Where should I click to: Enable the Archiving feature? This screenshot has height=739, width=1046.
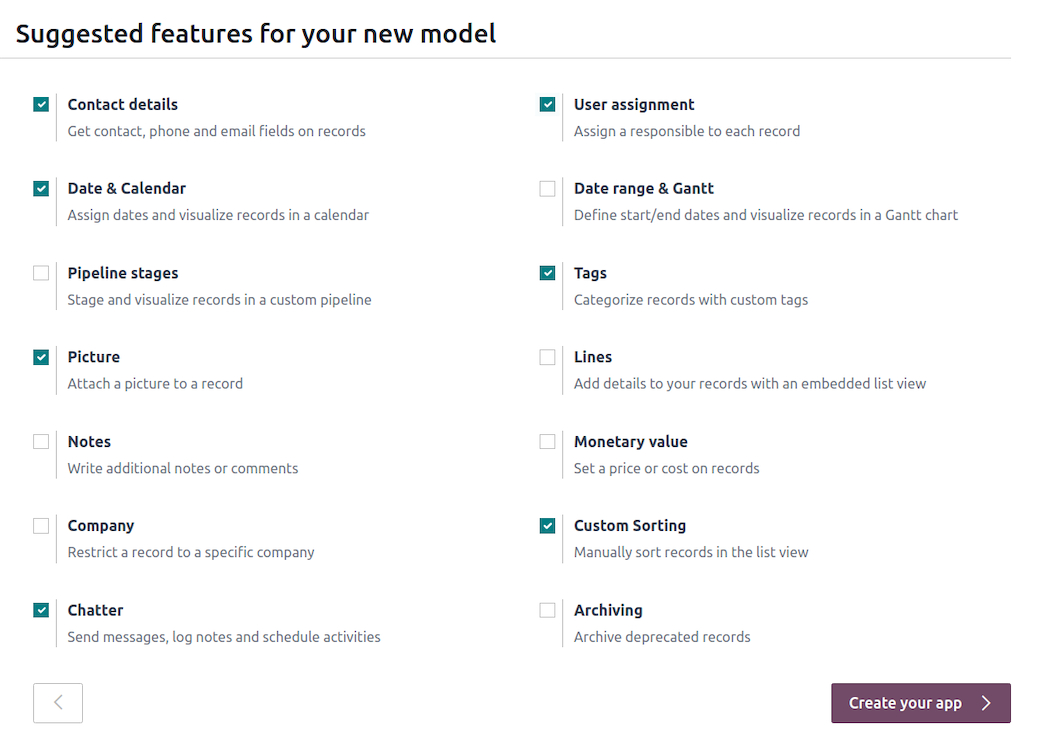pos(548,610)
